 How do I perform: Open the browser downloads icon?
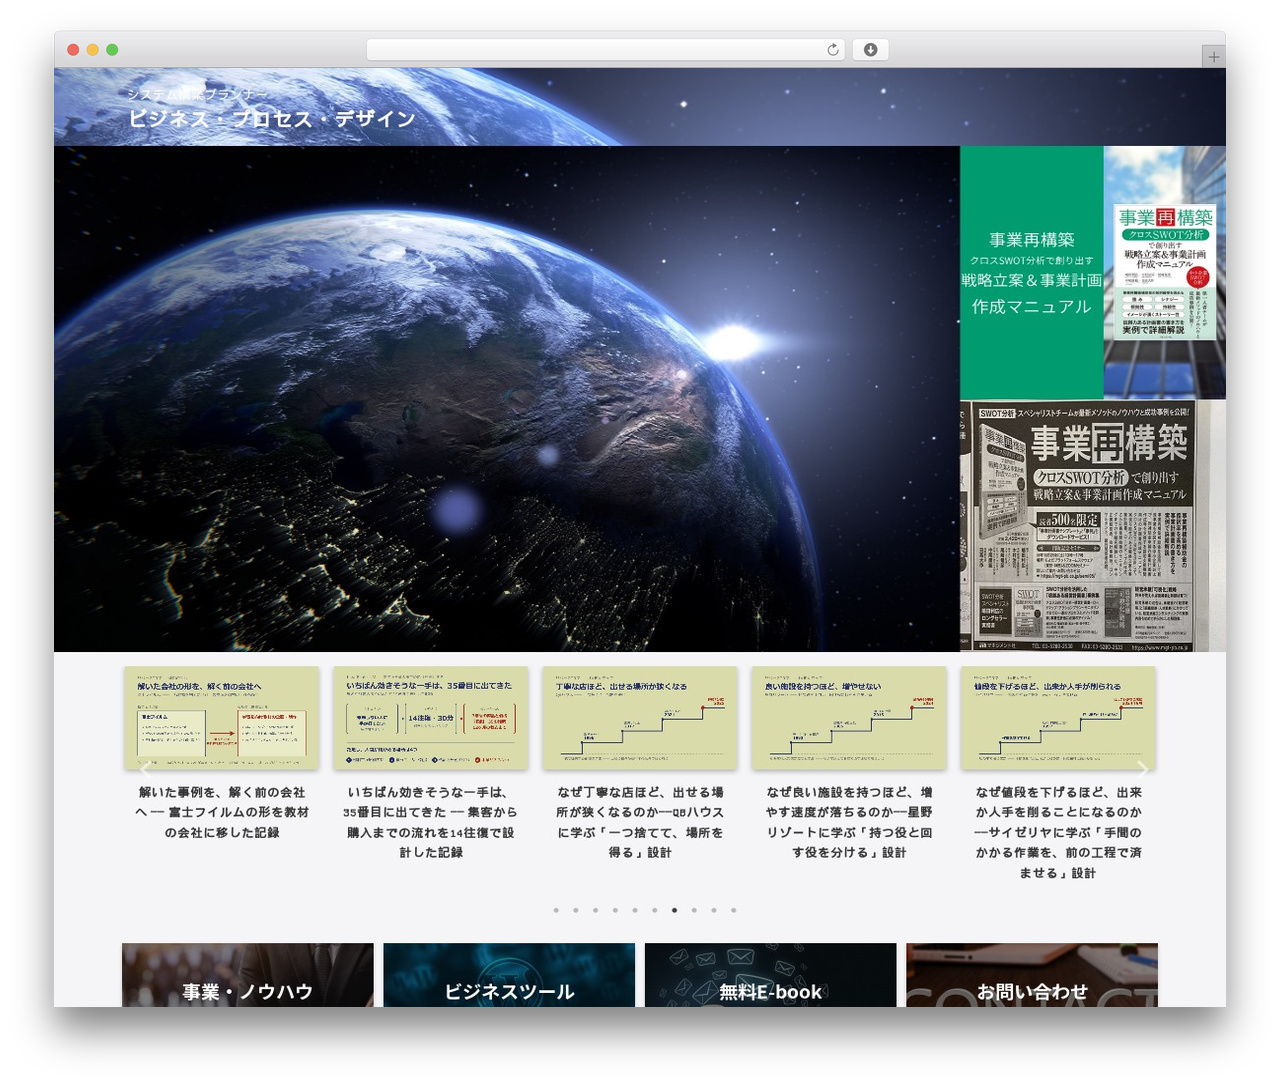click(x=870, y=49)
